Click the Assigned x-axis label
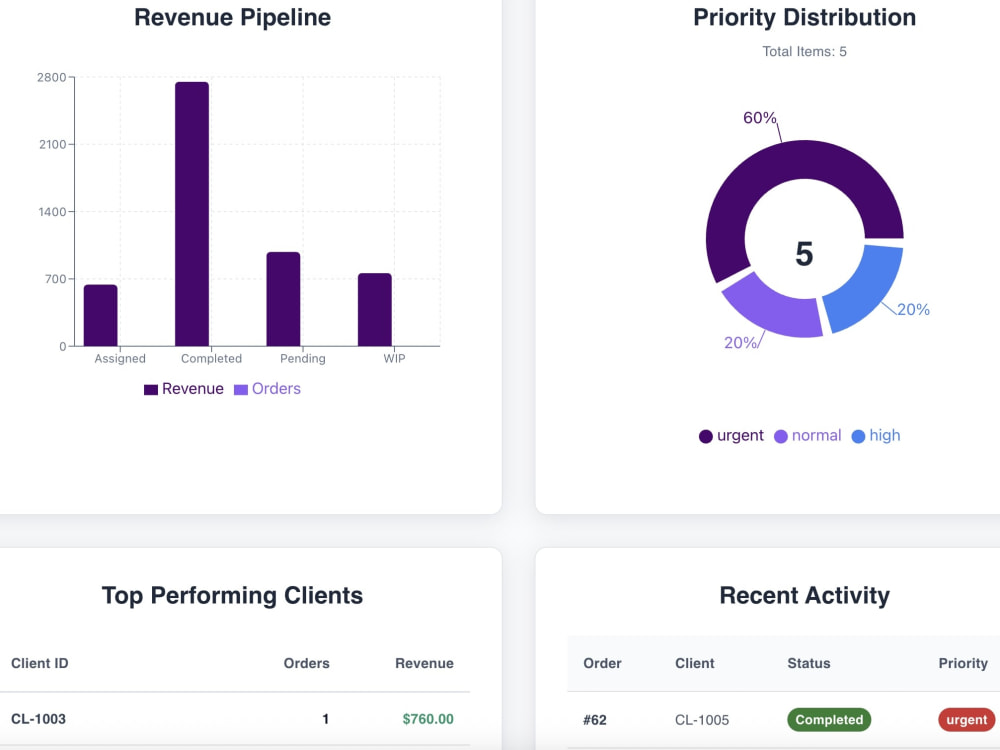This screenshot has height=750, width=1000. click(120, 358)
